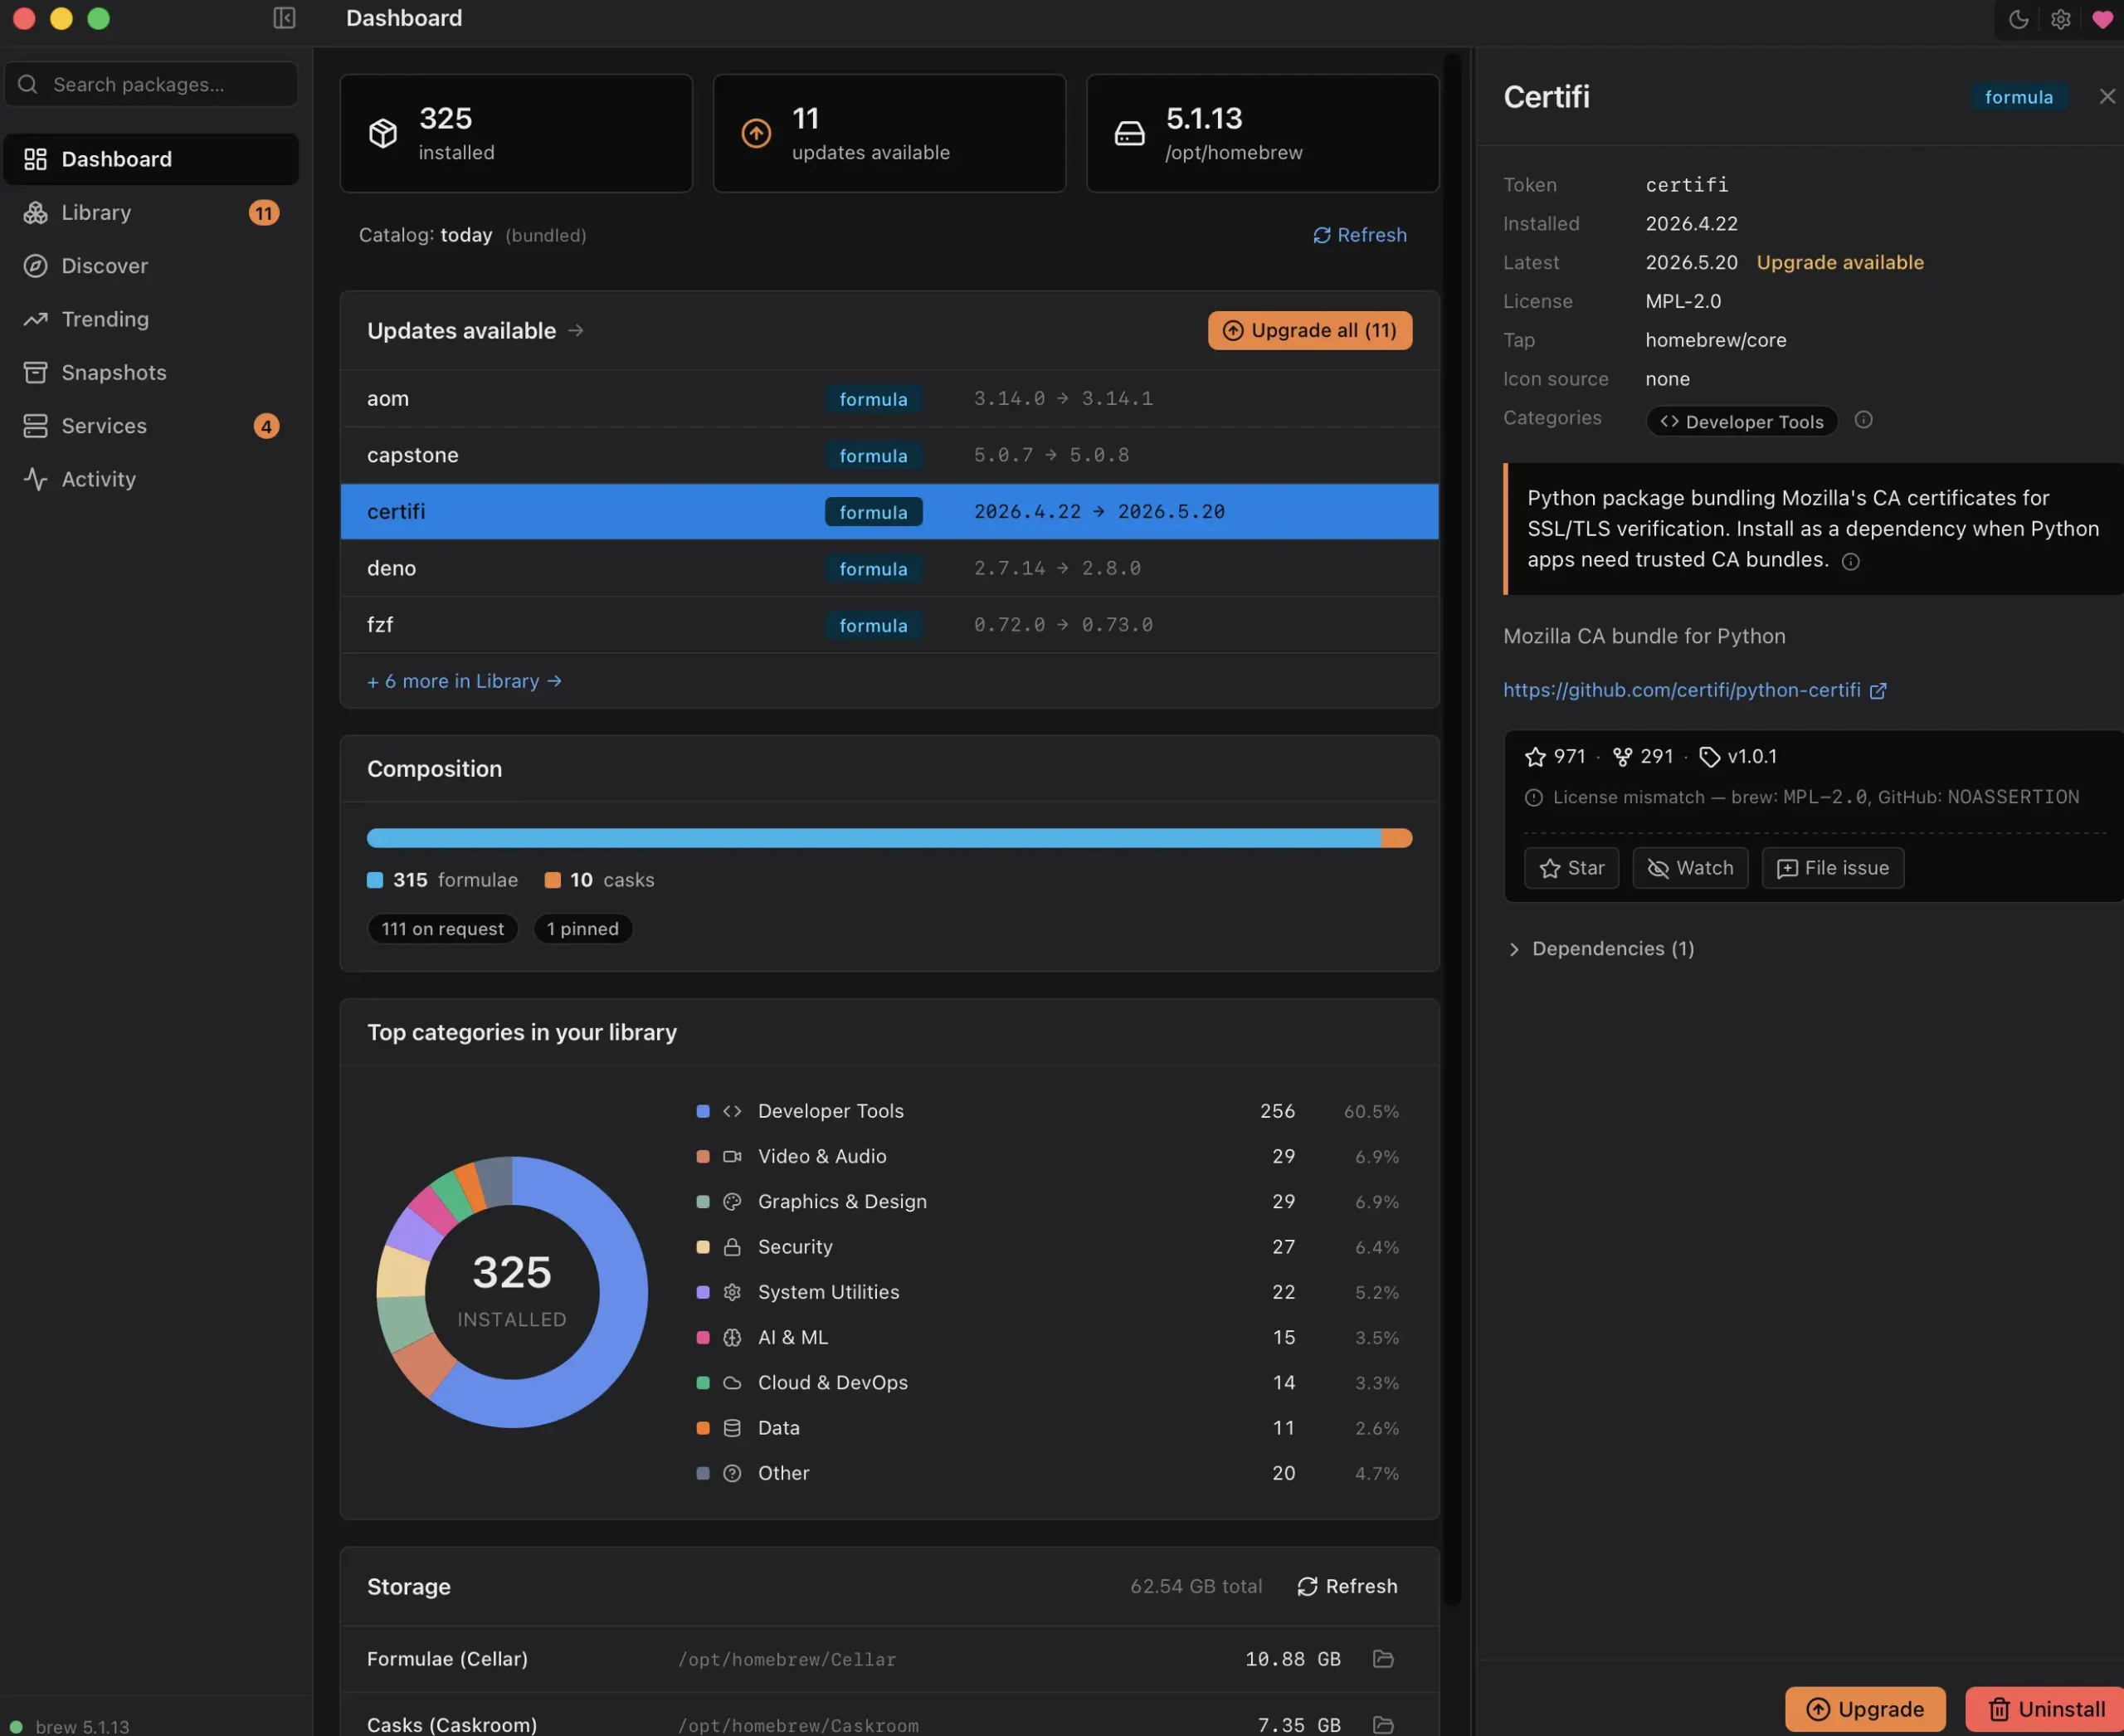This screenshot has width=2124, height=1736.
Task: Open Activity in sidebar
Action: (x=151, y=479)
